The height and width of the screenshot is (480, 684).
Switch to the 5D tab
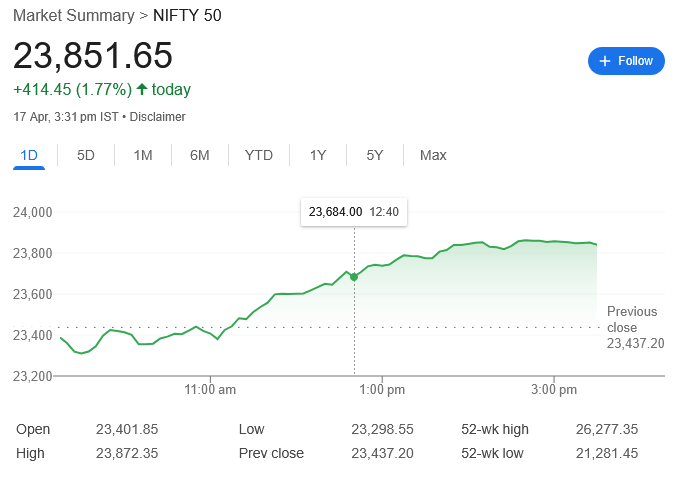tap(86, 155)
